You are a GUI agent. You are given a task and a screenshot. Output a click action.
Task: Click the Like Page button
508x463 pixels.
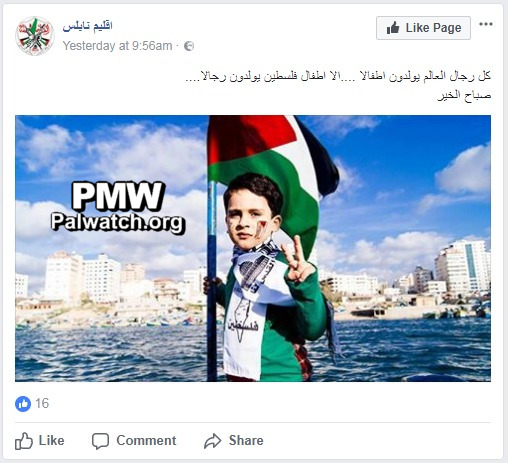pyautogui.click(x=423, y=28)
